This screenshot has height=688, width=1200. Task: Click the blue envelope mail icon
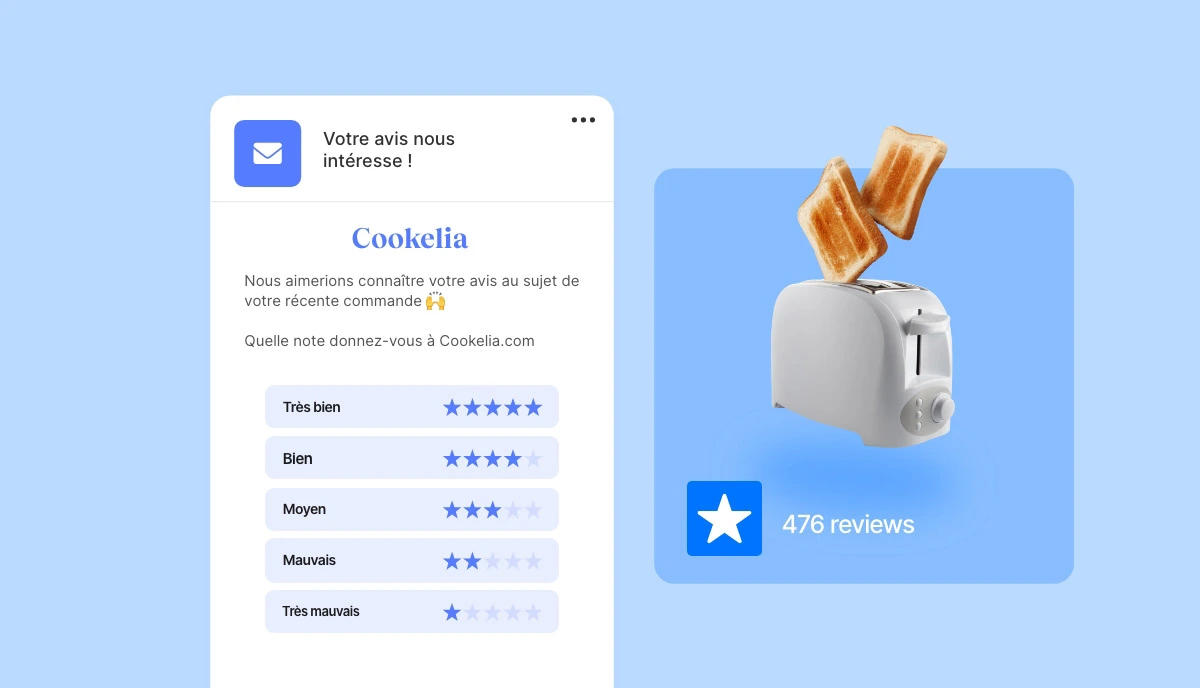(267, 153)
